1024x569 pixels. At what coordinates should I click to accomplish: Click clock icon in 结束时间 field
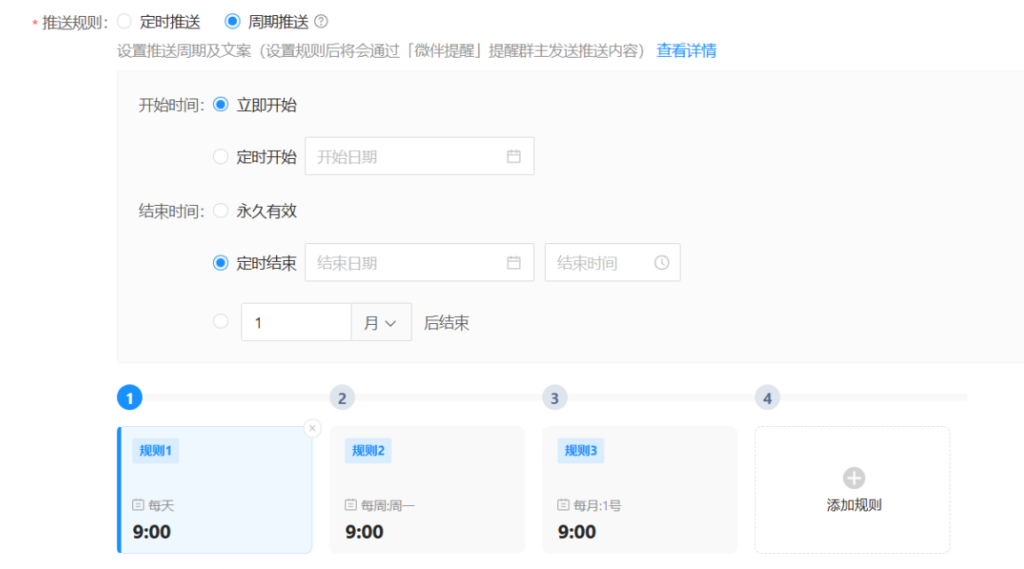pos(661,263)
